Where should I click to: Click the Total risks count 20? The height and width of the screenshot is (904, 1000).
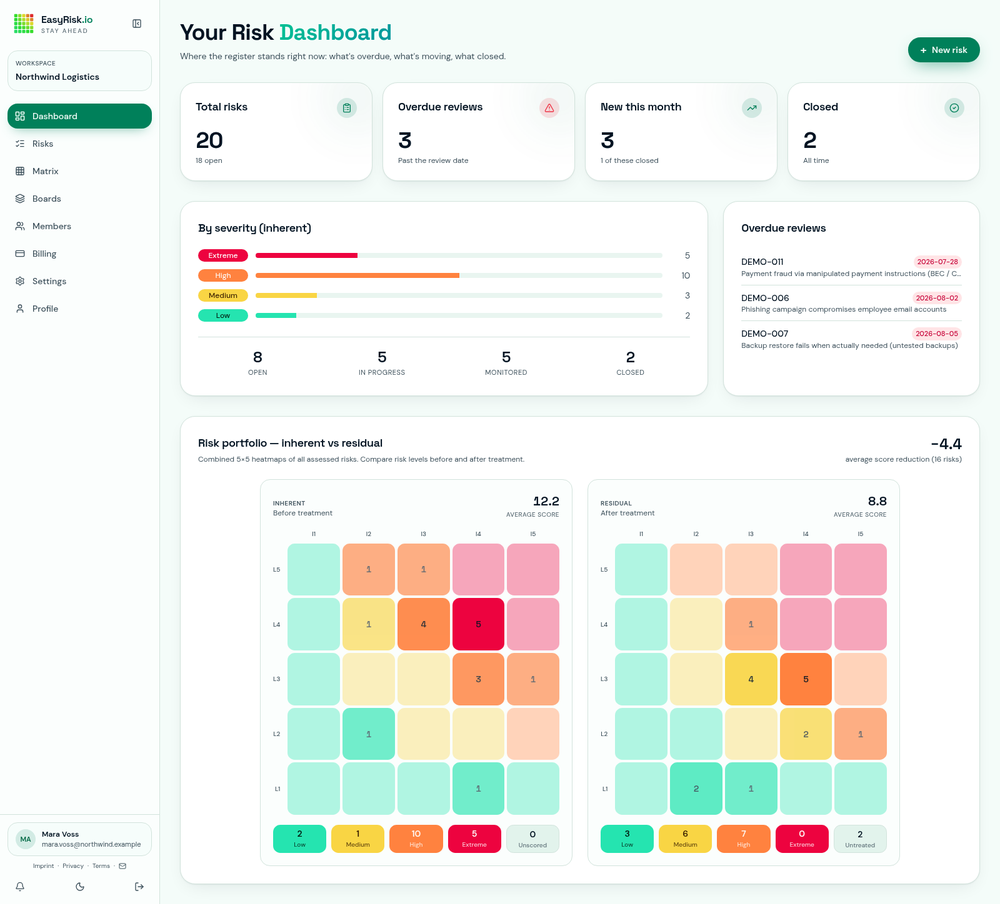click(209, 140)
